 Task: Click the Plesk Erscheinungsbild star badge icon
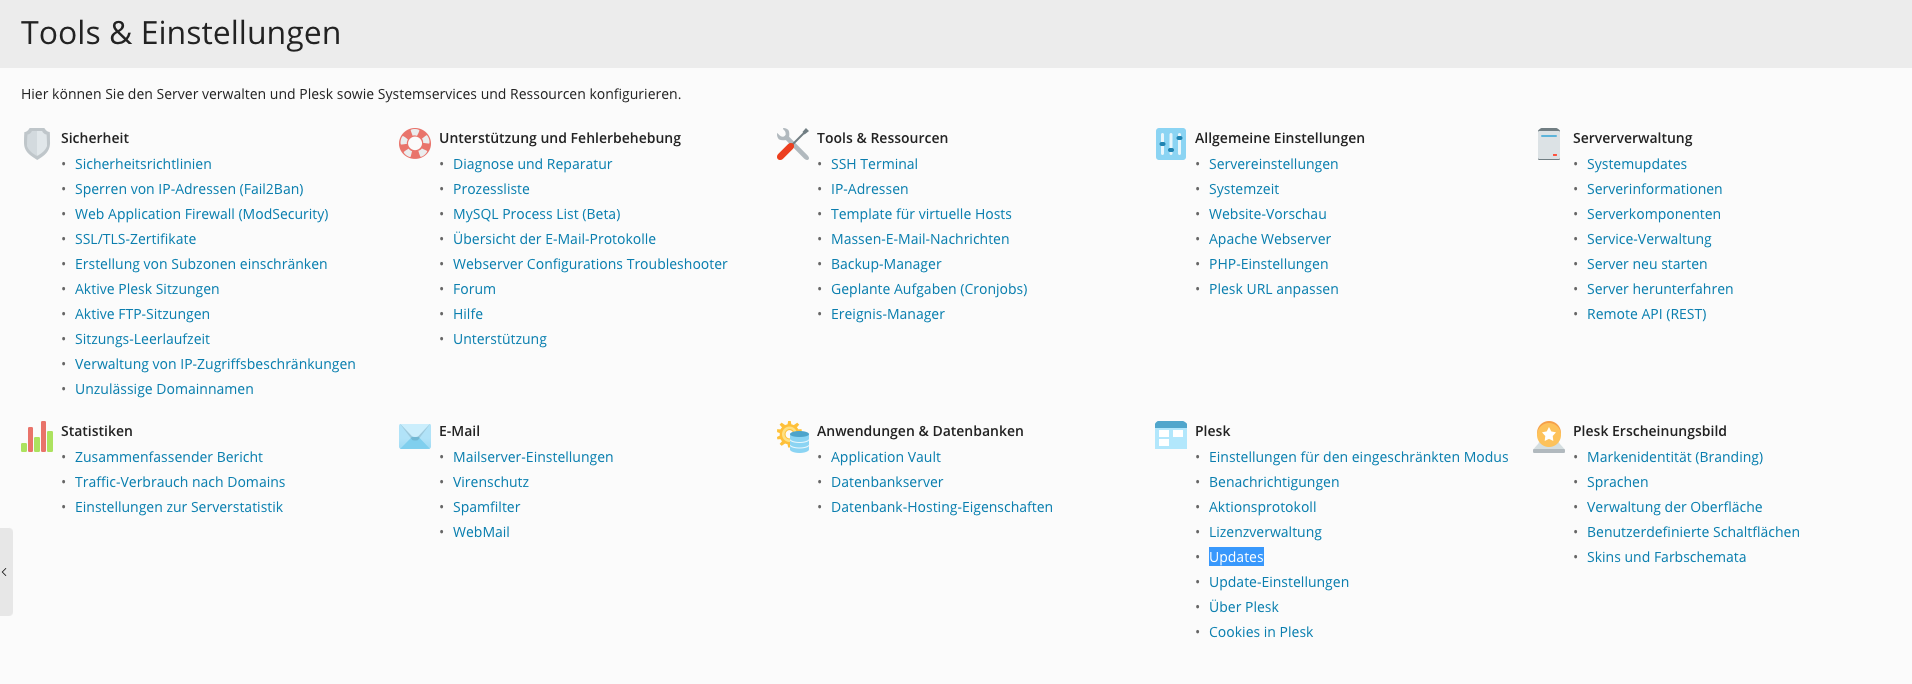[1549, 437]
